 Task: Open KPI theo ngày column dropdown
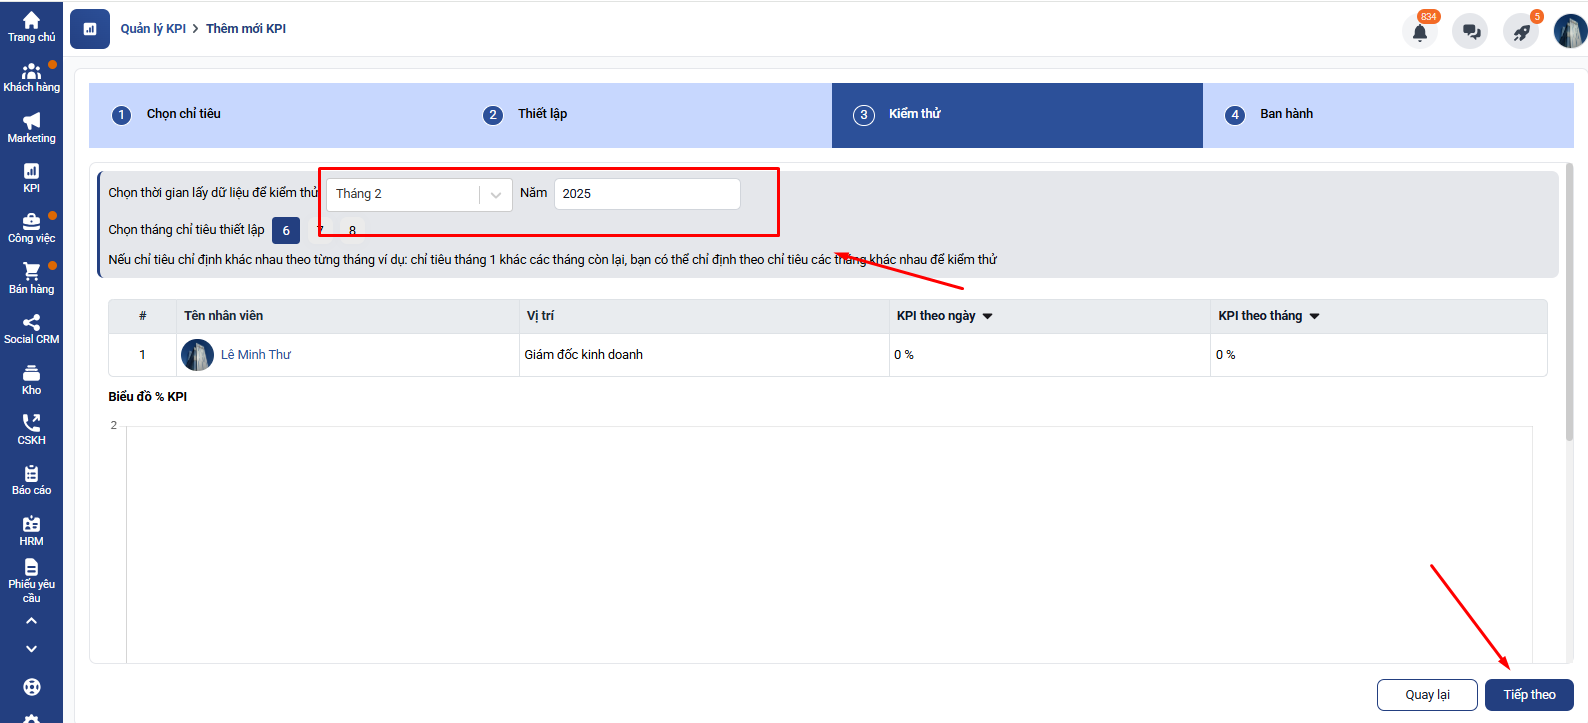987,316
